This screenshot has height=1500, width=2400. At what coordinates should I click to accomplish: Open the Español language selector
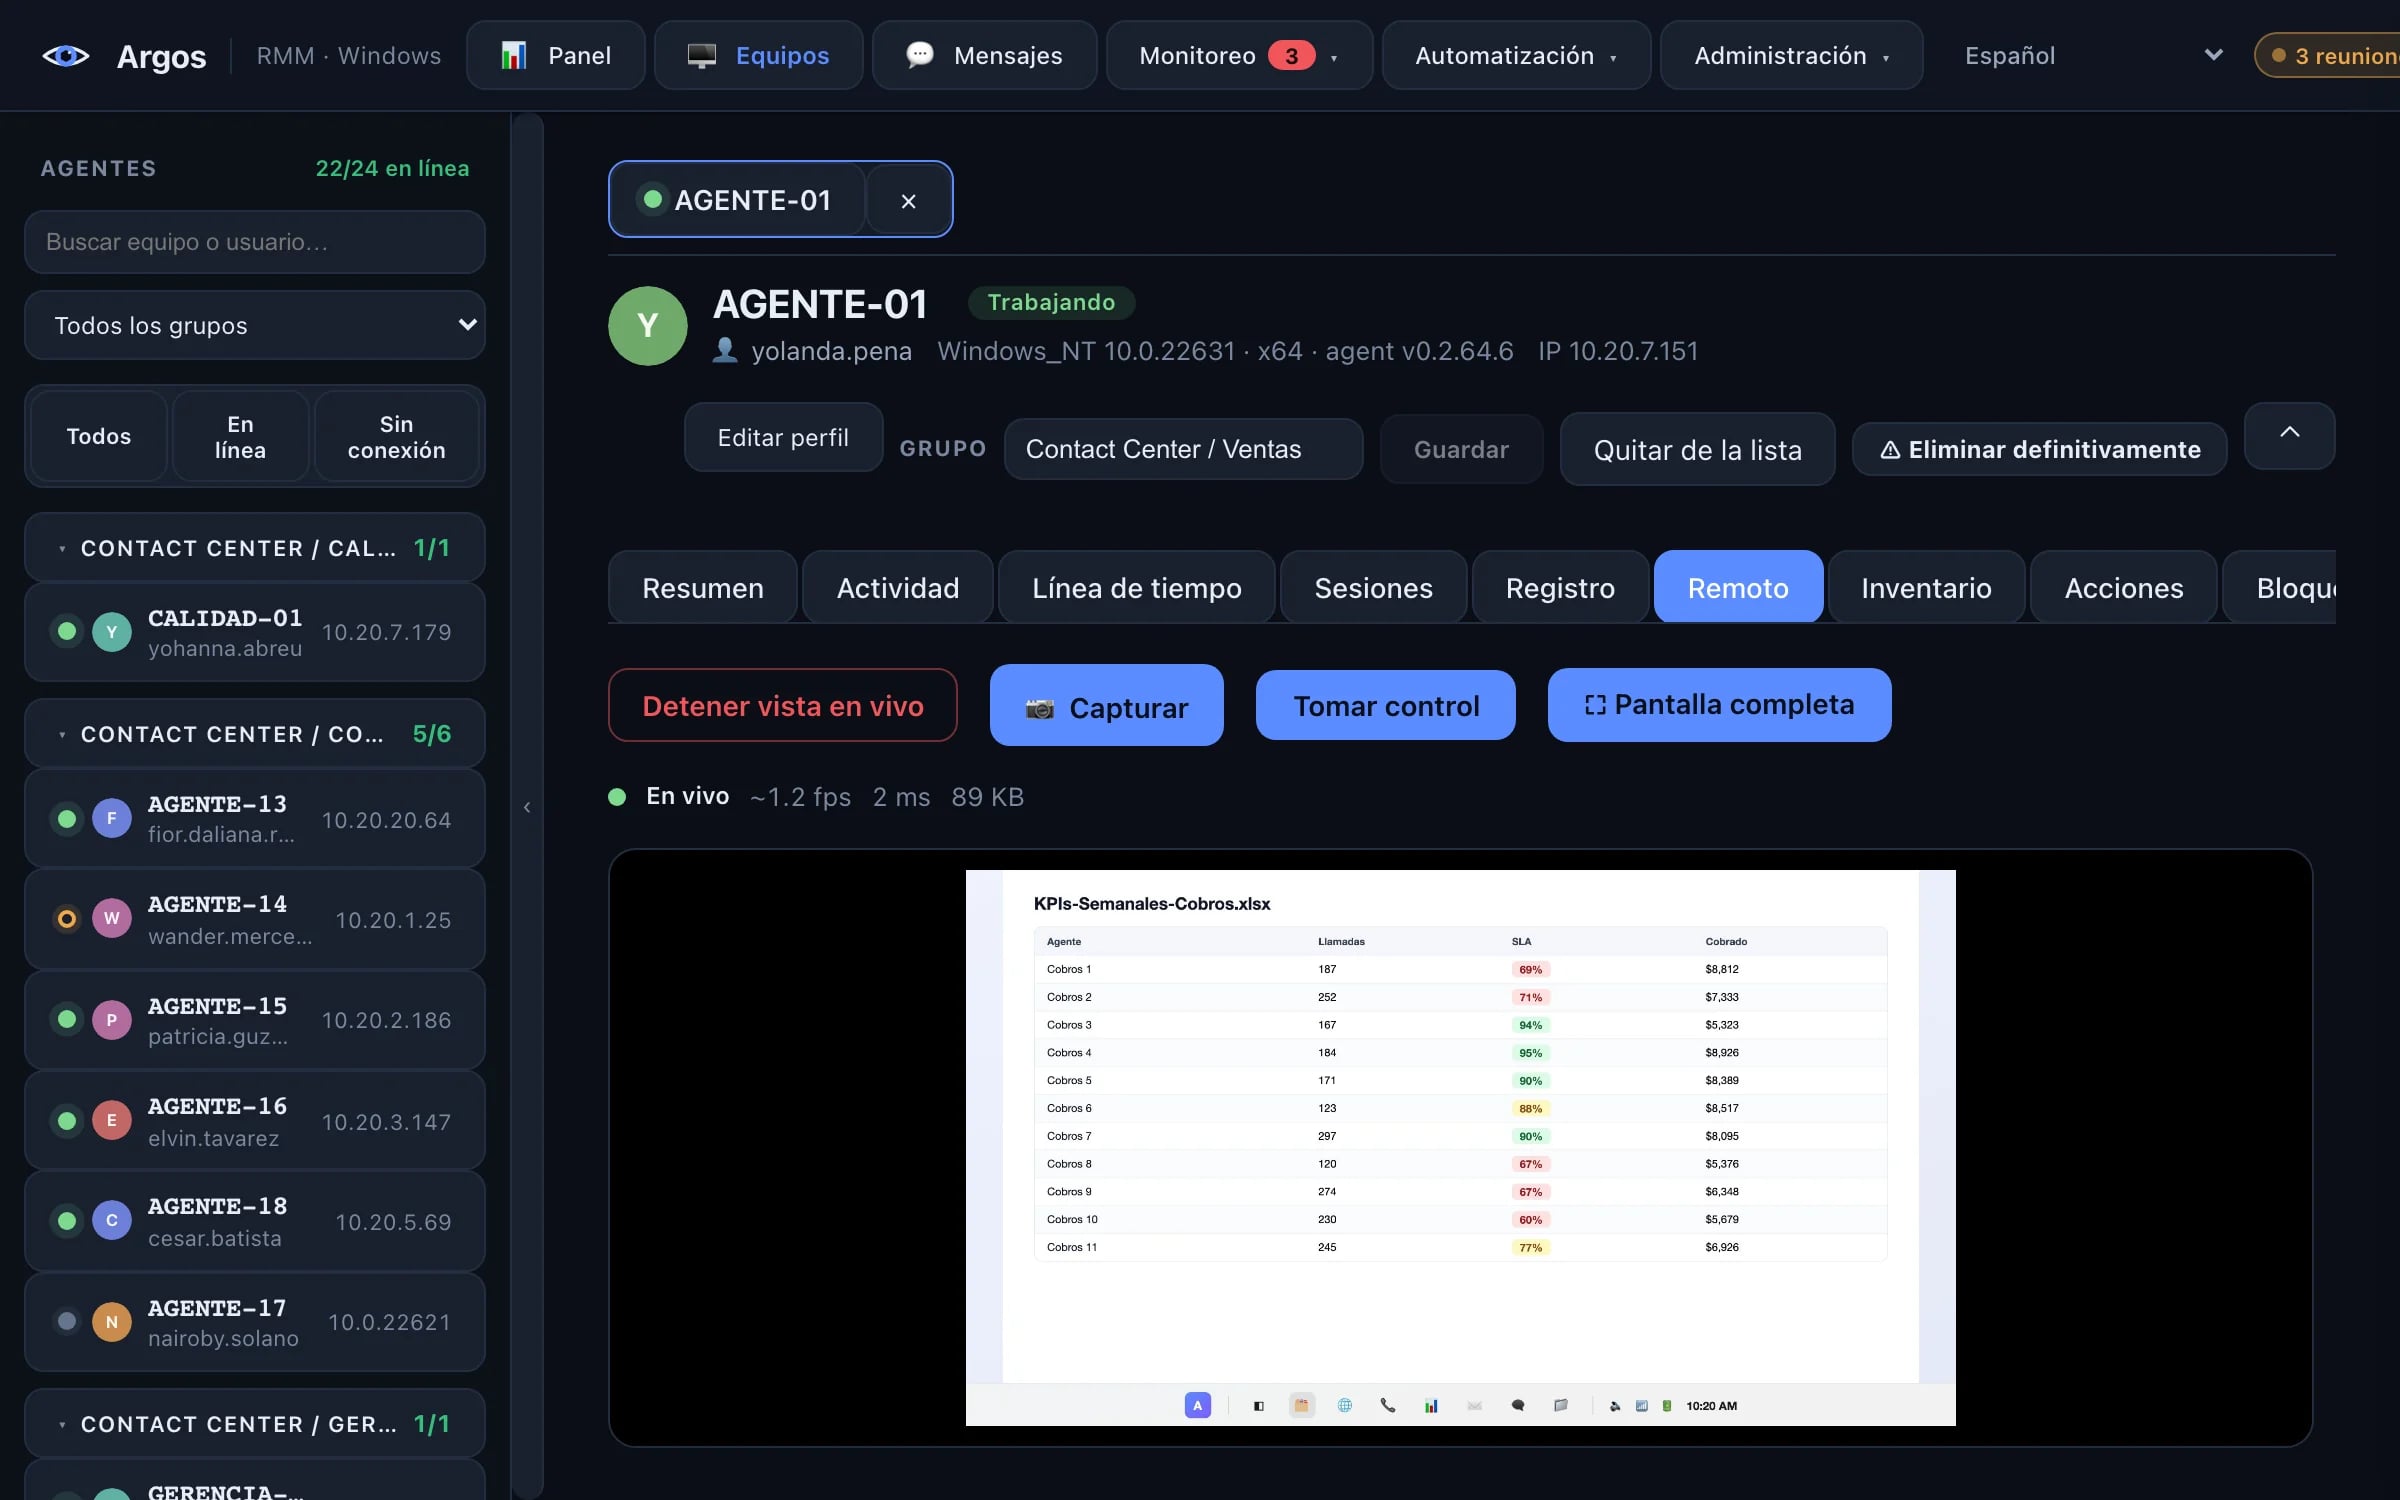[x=2094, y=55]
